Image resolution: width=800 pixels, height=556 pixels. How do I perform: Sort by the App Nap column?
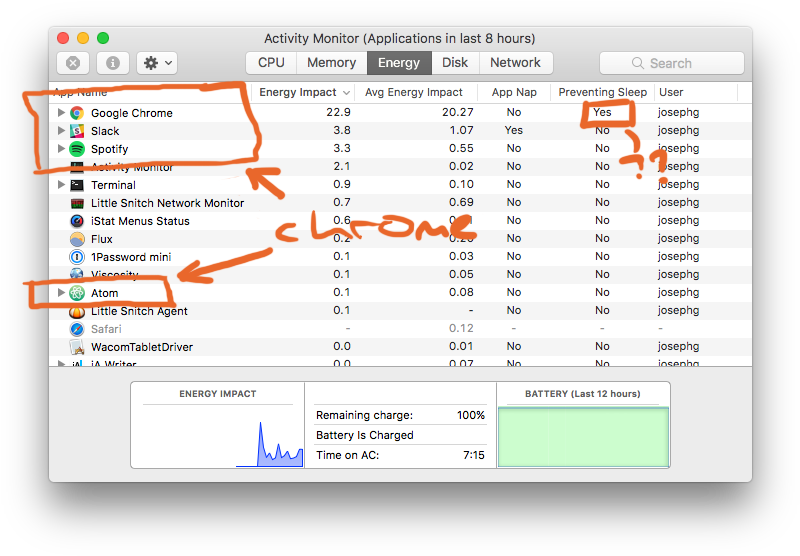pos(514,92)
